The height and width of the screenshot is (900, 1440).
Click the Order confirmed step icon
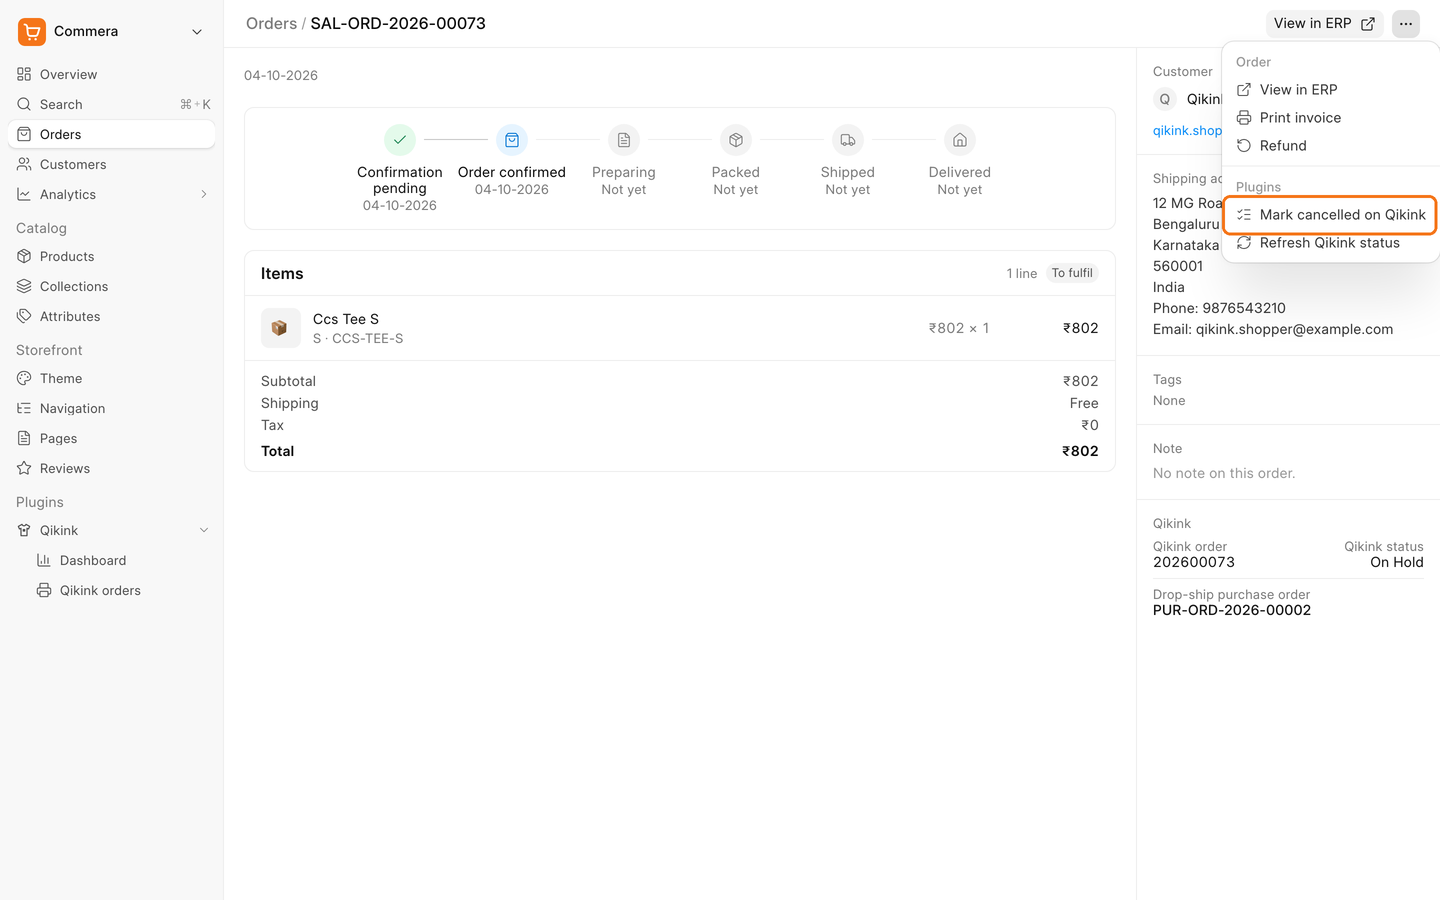click(x=512, y=140)
